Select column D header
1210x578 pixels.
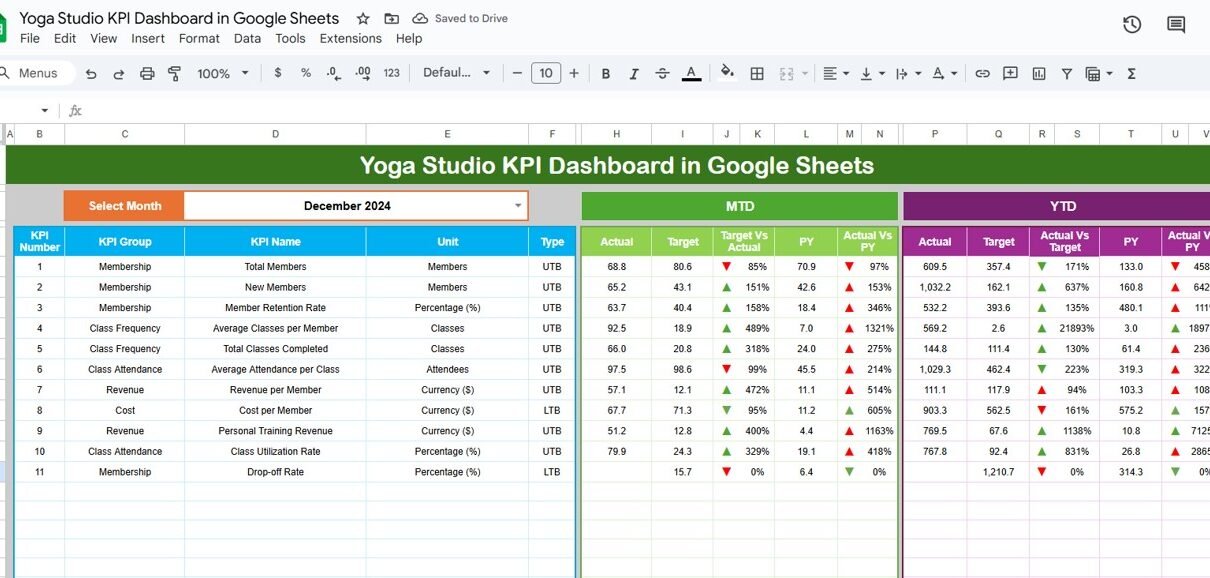[275, 134]
